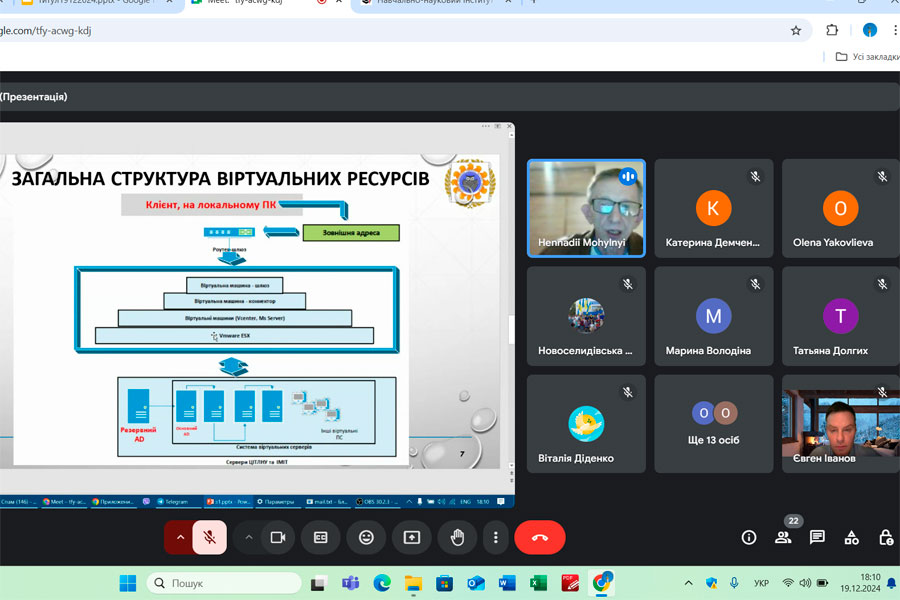This screenshot has height=600, width=900.
Task: Unmute the microphone in Meet
Action: pos(210,537)
